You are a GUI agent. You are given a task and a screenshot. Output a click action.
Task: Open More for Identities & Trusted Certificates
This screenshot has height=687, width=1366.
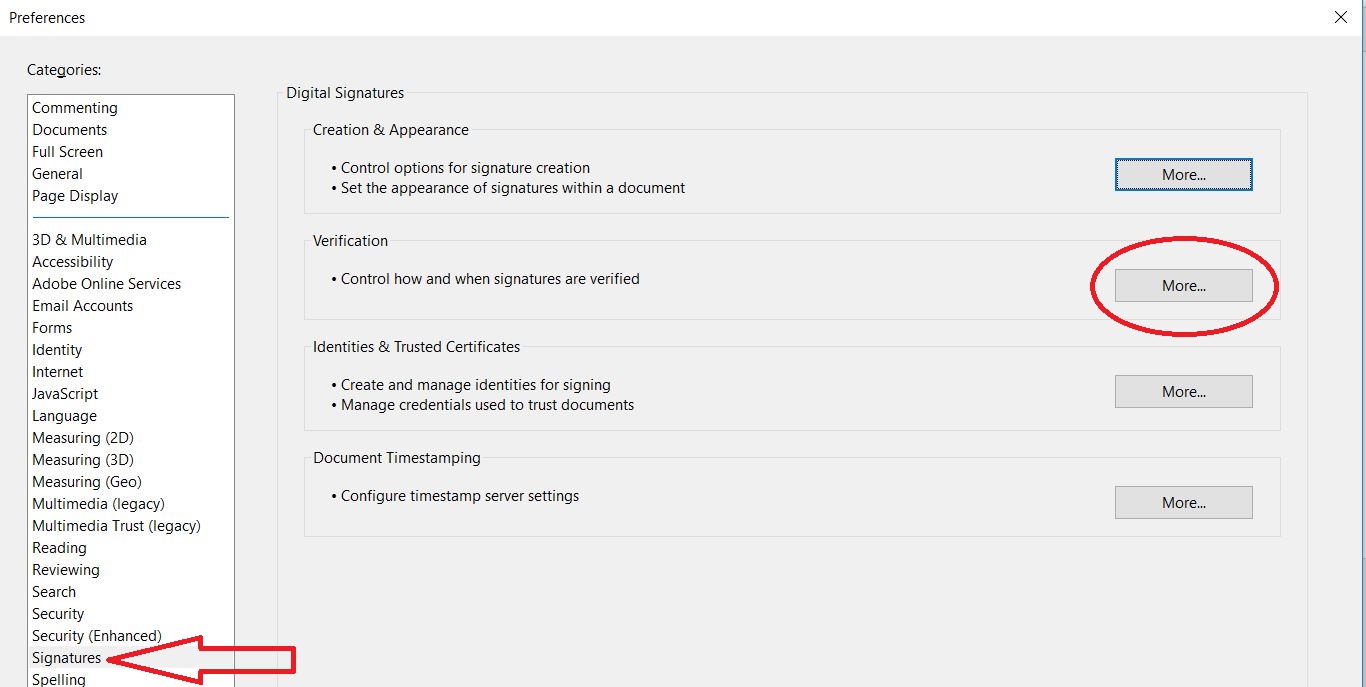tap(1183, 392)
